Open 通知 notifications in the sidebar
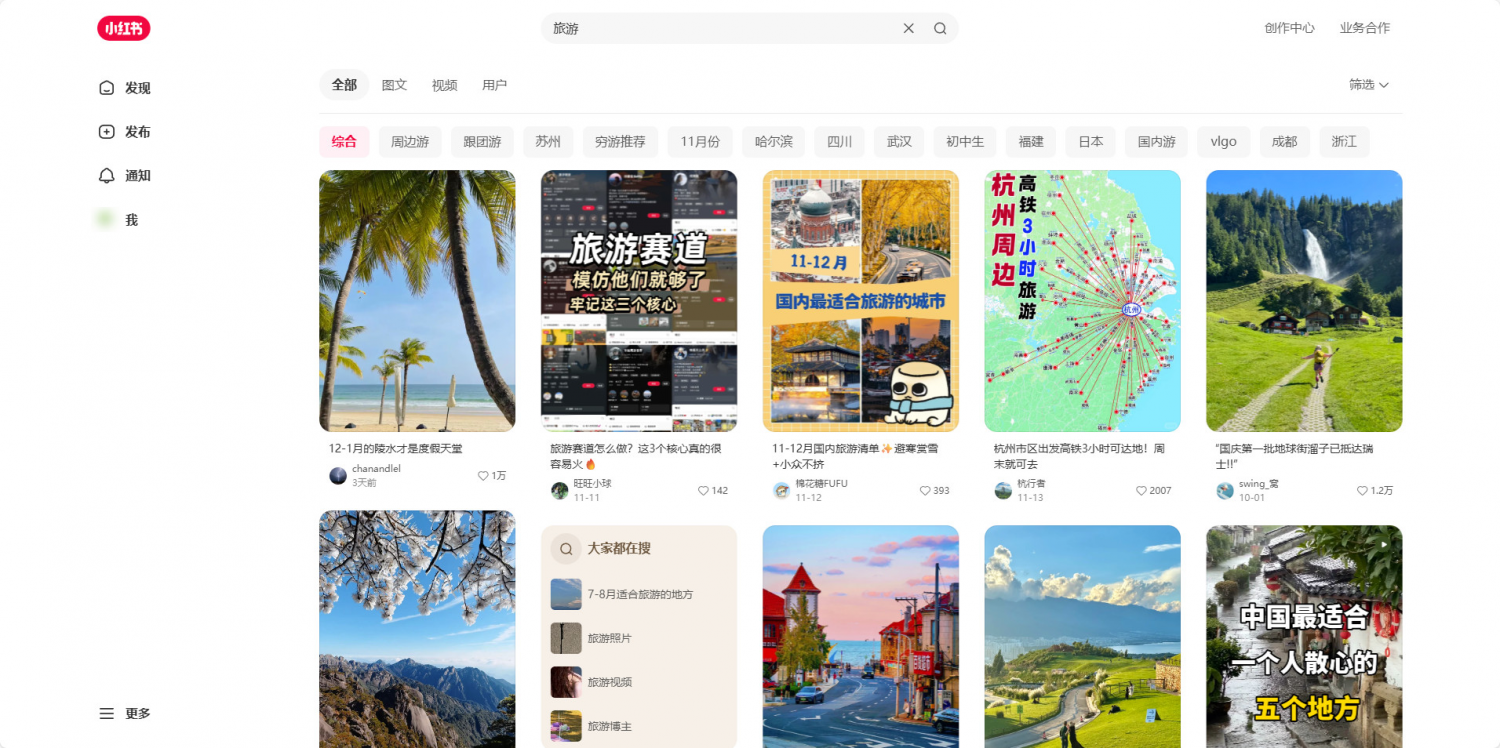The image size is (1500, 748). point(125,176)
